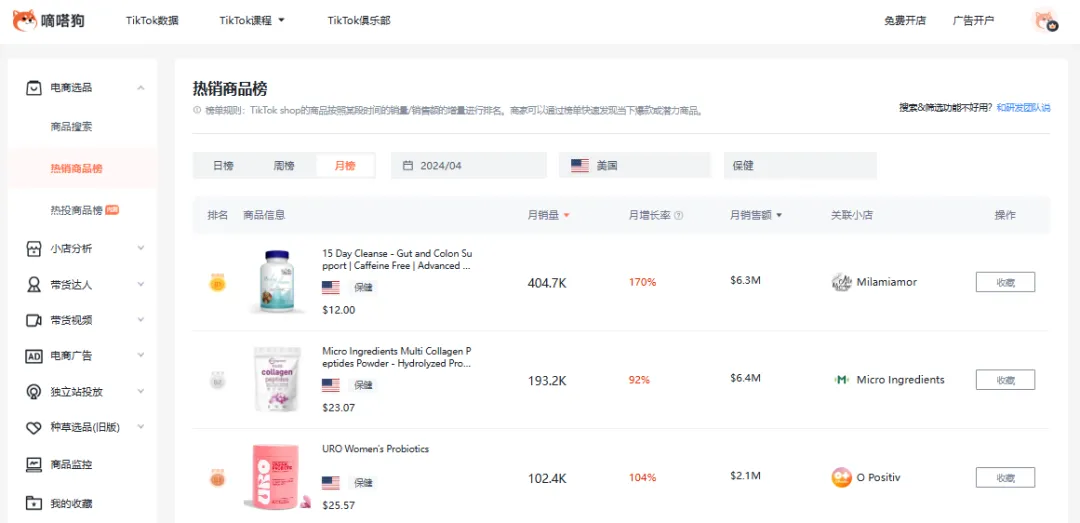Click the 170% growth rate value
The image size is (1080, 523).
642,282
